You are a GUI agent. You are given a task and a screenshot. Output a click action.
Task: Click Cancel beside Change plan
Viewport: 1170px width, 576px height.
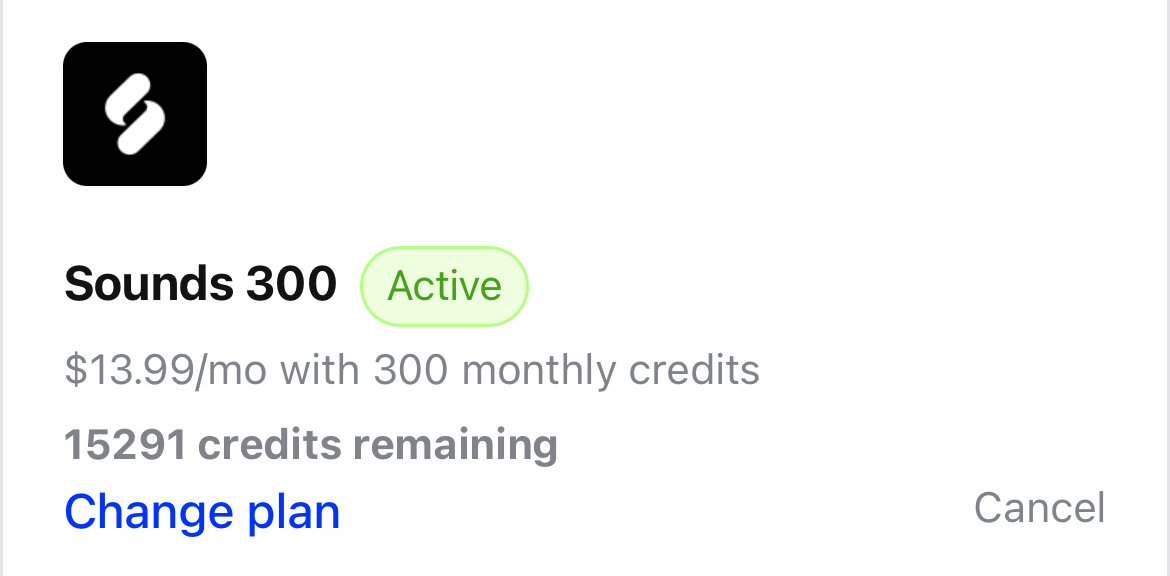tap(1039, 508)
